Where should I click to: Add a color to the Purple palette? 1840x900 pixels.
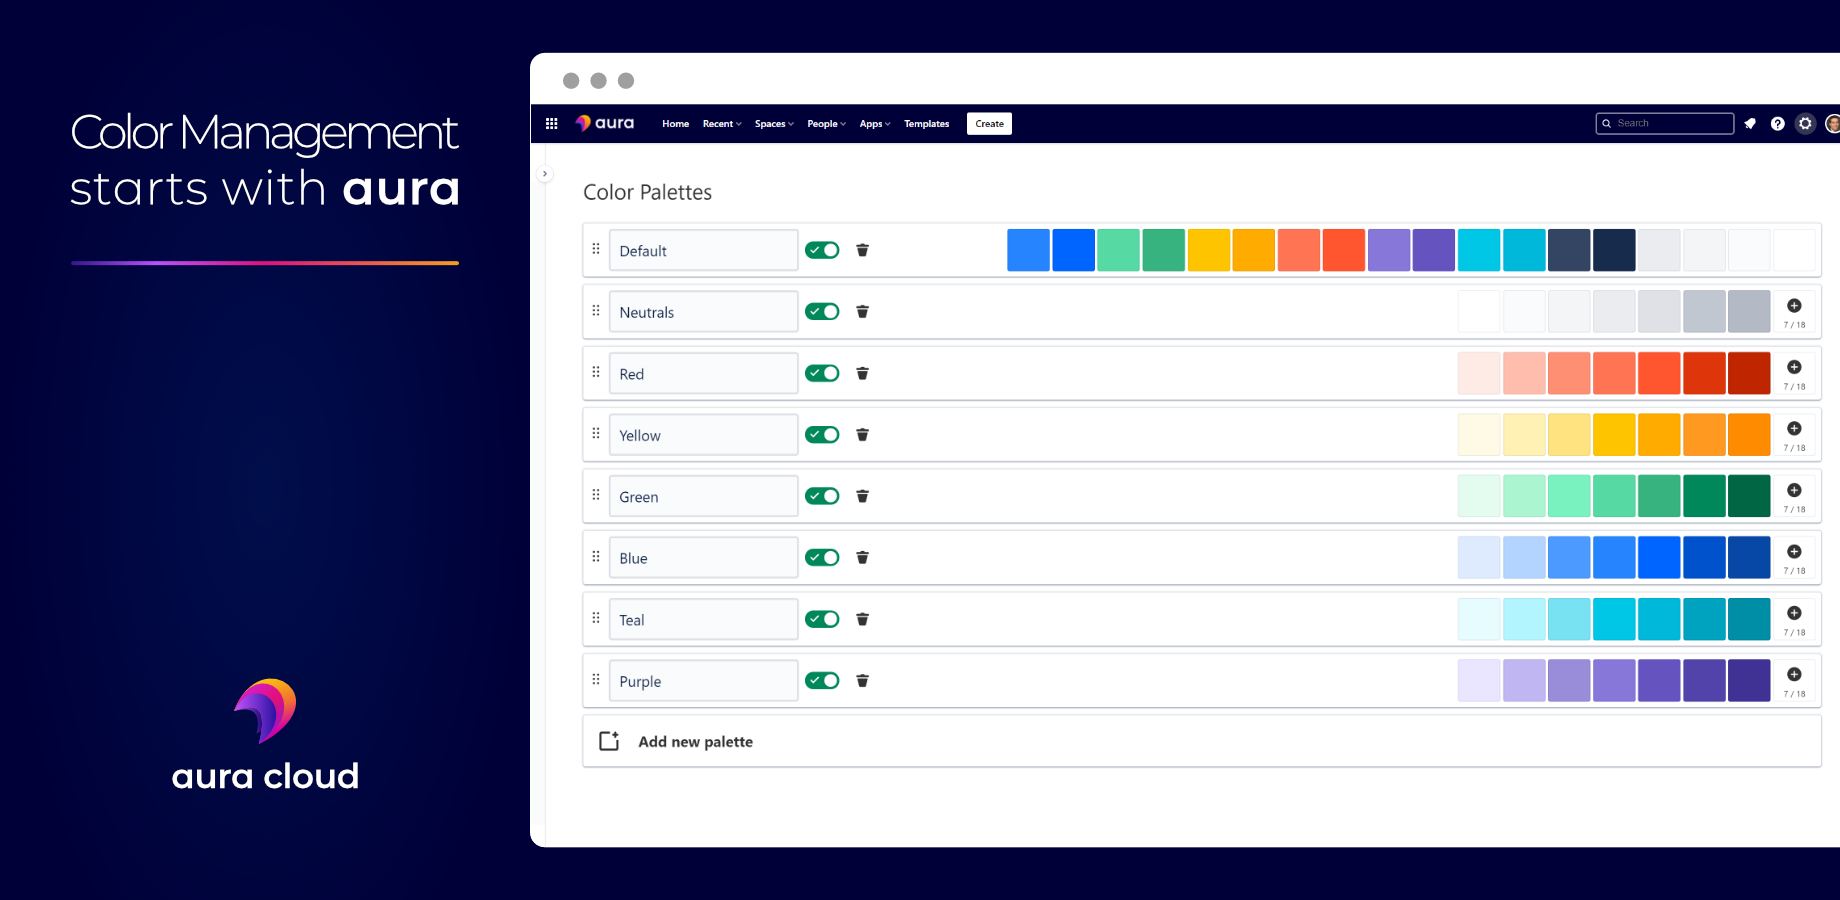coord(1794,675)
